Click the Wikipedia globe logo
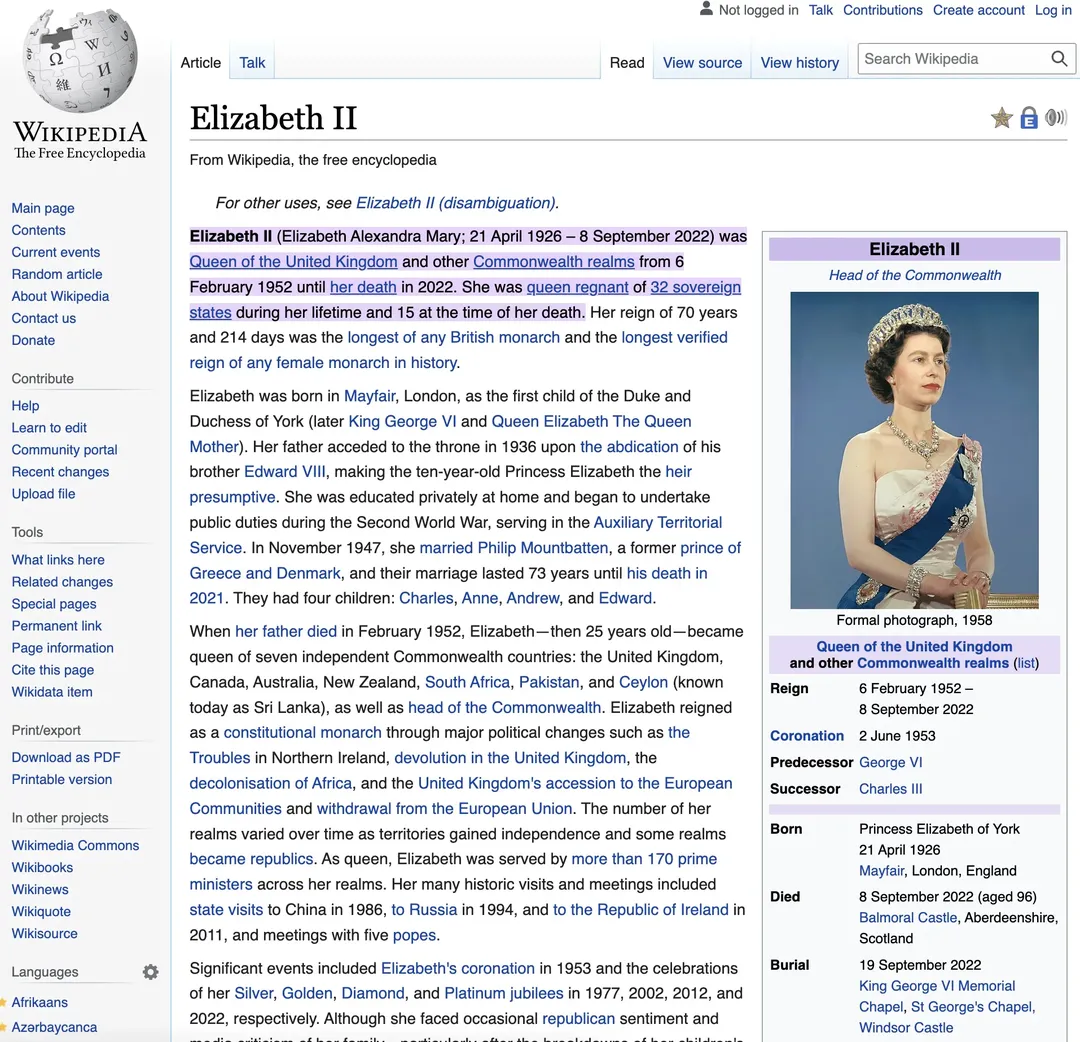This screenshot has height=1042, width=1080. (x=80, y=63)
